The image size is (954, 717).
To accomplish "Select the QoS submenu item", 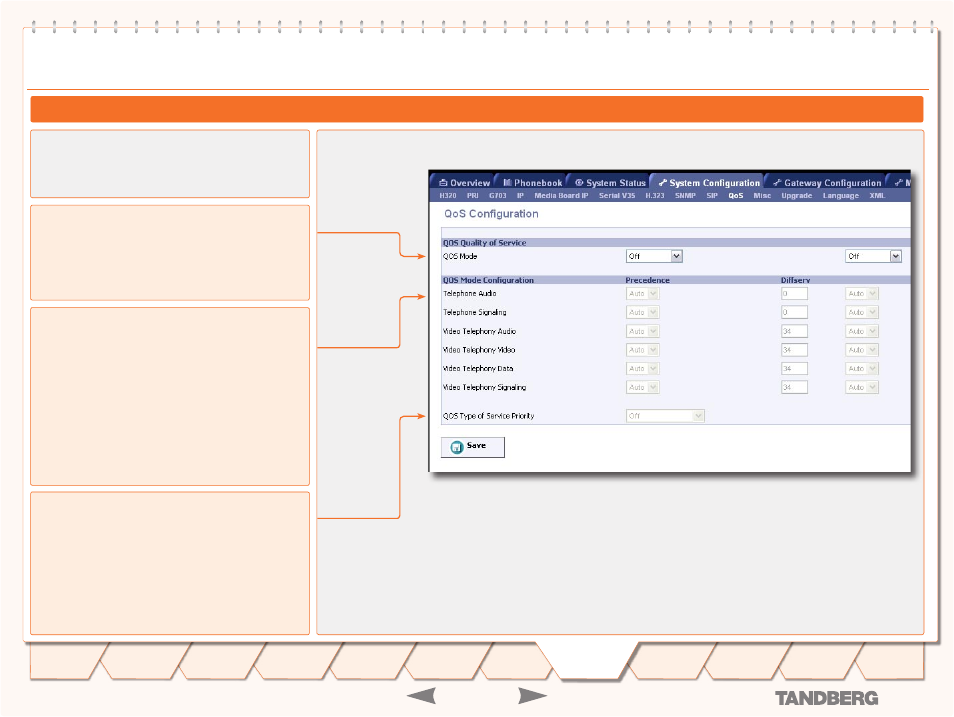I will (x=736, y=195).
